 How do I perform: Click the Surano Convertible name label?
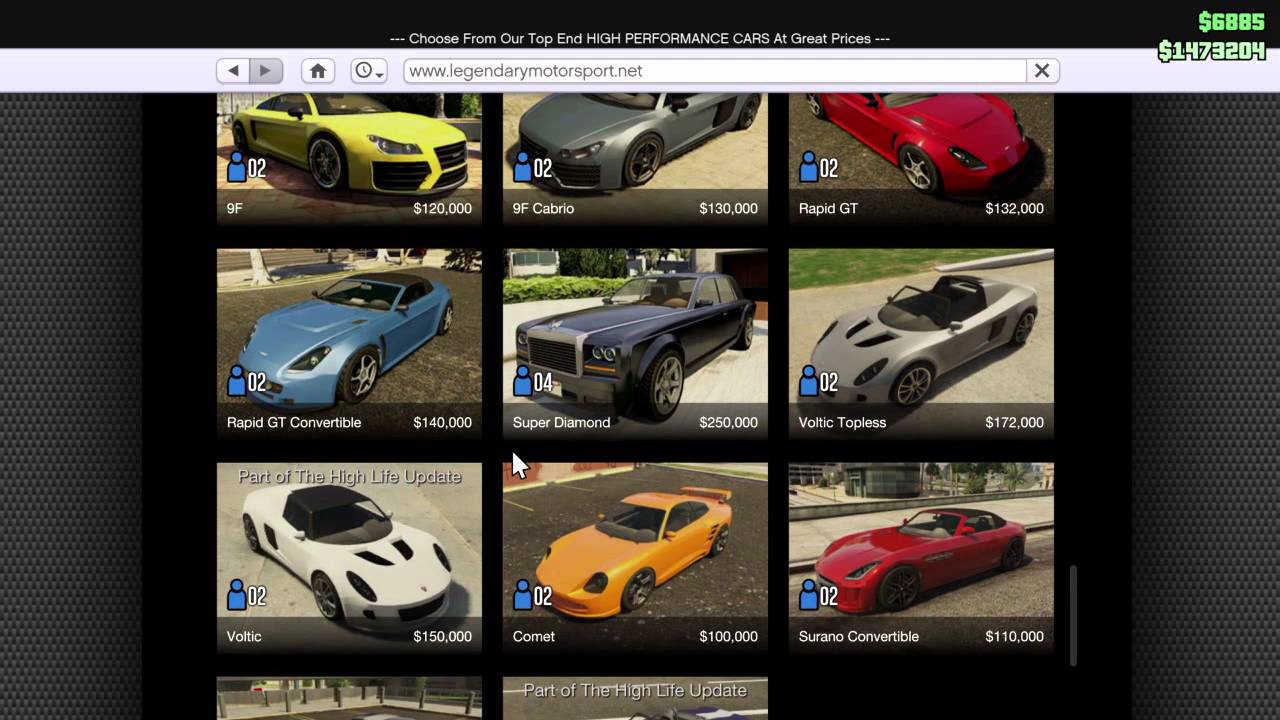[x=859, y=636]
